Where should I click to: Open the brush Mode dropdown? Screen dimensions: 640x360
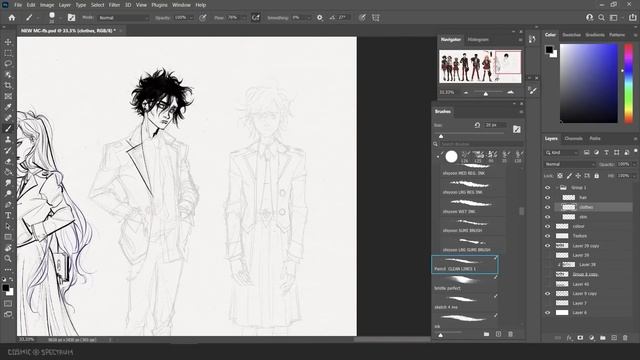tap(124, 18)
